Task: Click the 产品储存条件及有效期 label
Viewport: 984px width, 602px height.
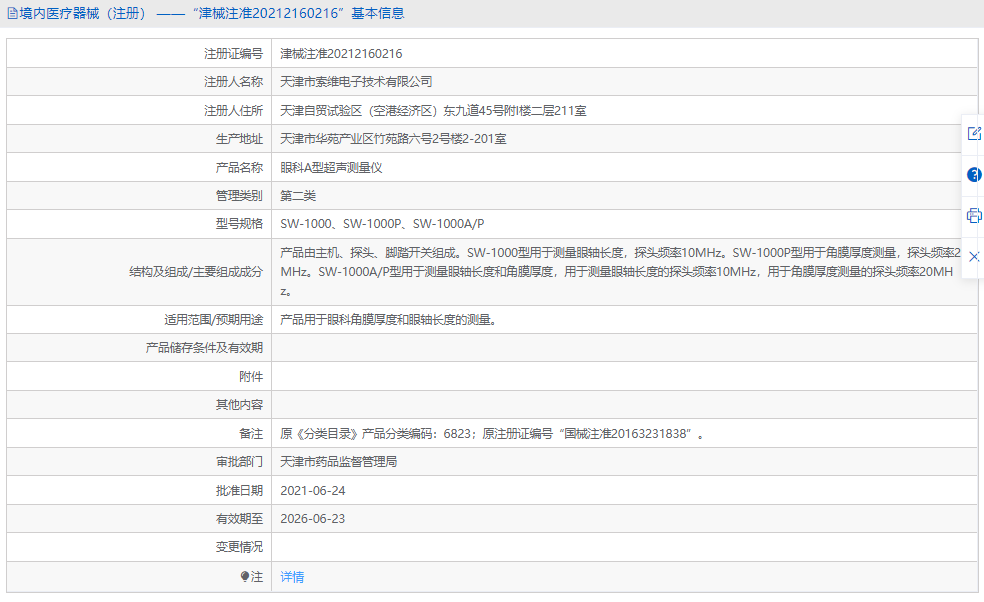Action: click(204, 348)
